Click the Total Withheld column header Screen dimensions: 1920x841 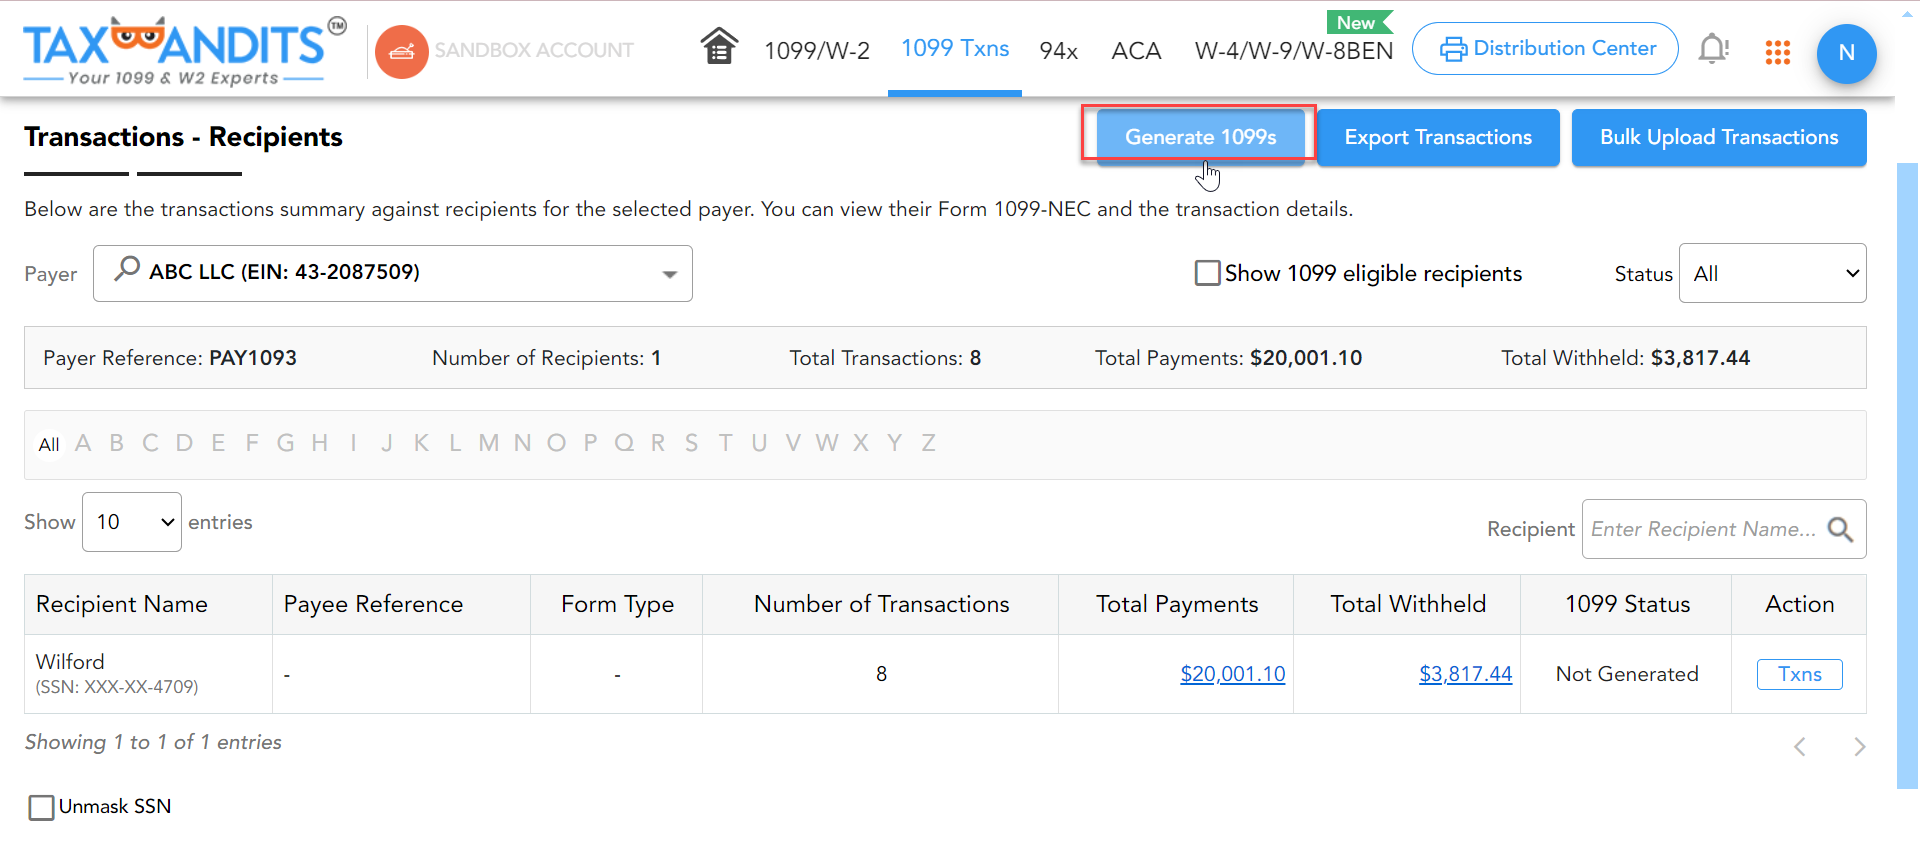click(x=1408, y=604)
